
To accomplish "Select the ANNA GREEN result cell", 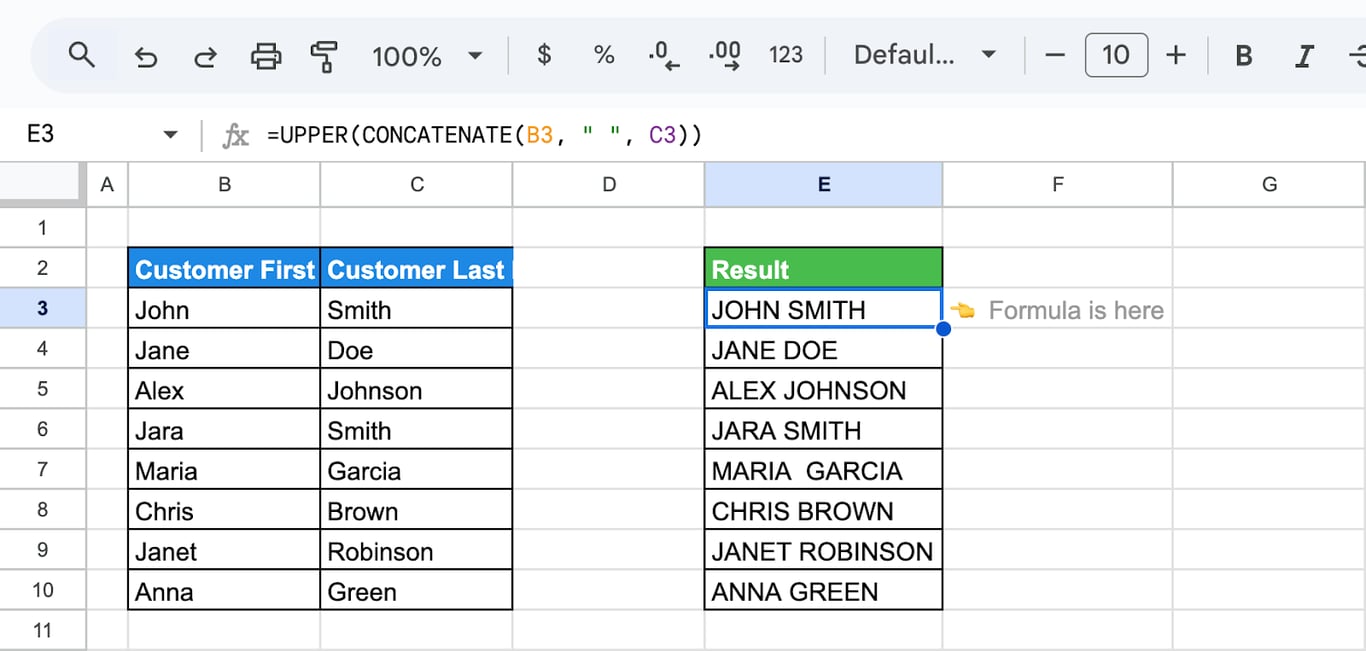I will coord(823,590).
